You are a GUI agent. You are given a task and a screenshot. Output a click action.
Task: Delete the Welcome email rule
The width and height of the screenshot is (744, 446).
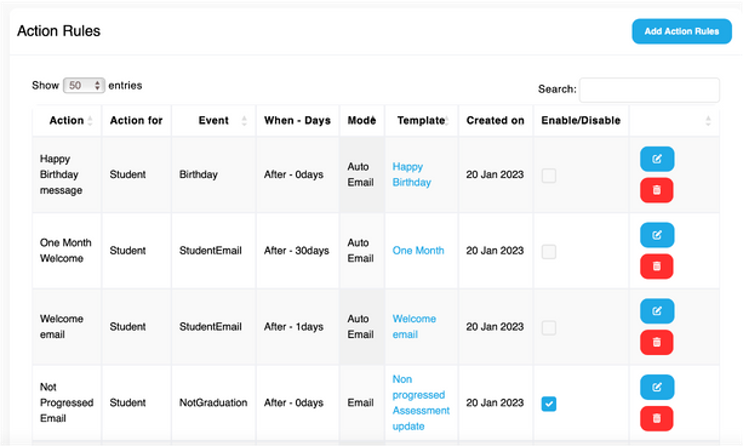coord(657,342)
